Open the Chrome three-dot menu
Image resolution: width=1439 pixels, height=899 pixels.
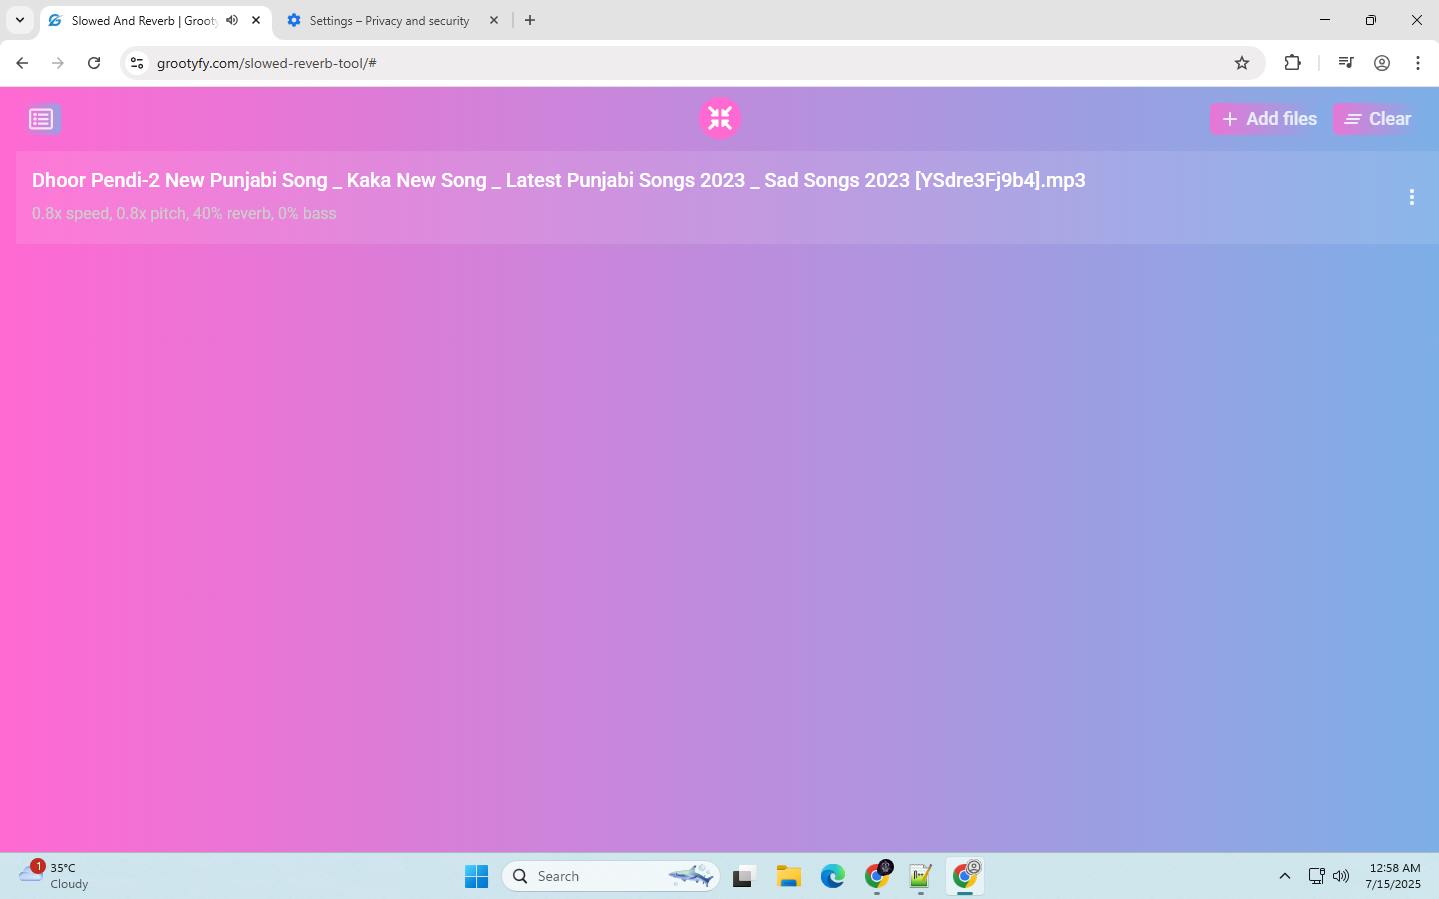point(1418,63)
